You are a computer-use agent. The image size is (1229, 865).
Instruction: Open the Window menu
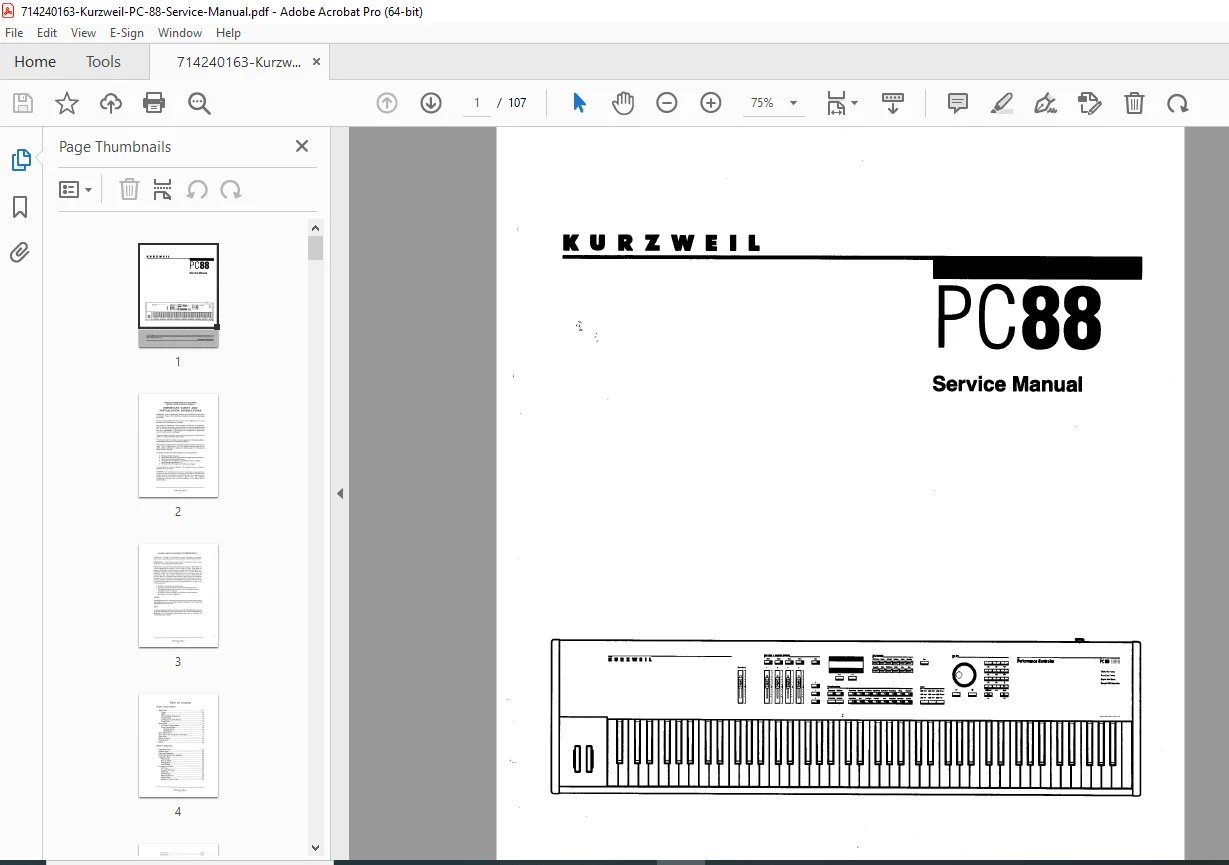(x=181, y=33)
